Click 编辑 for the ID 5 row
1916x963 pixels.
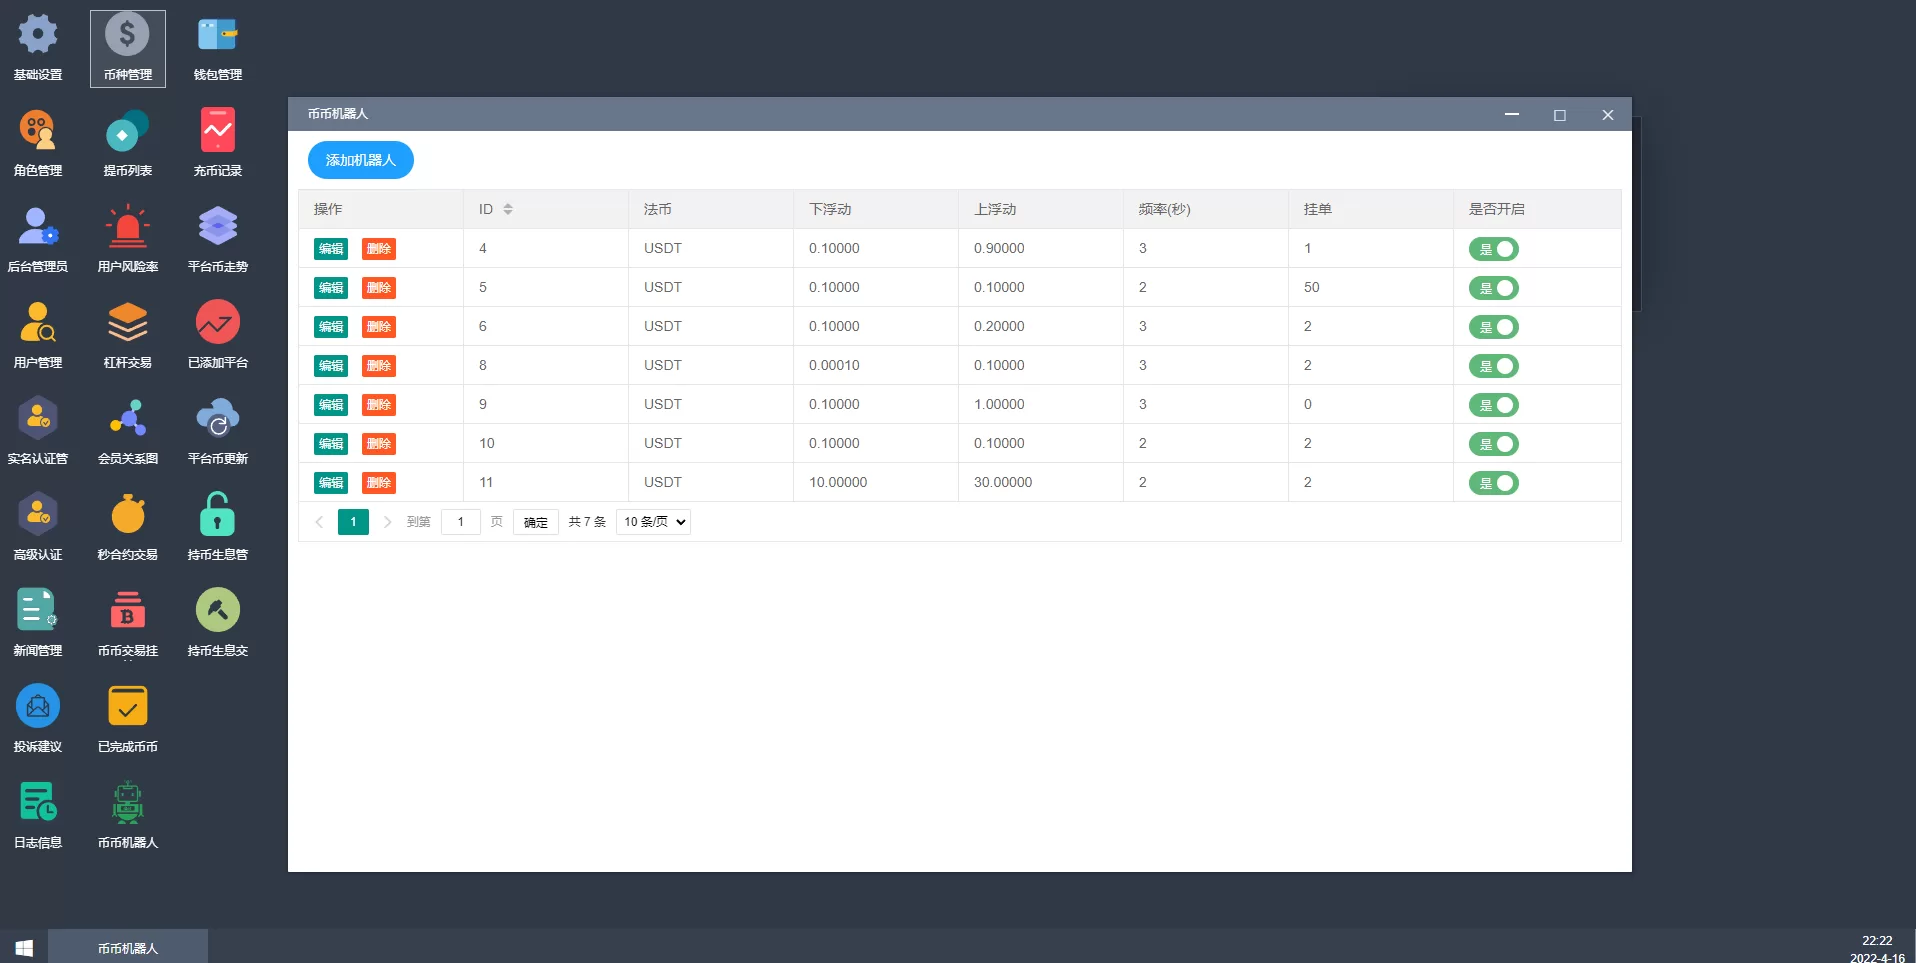coord(331,288)
